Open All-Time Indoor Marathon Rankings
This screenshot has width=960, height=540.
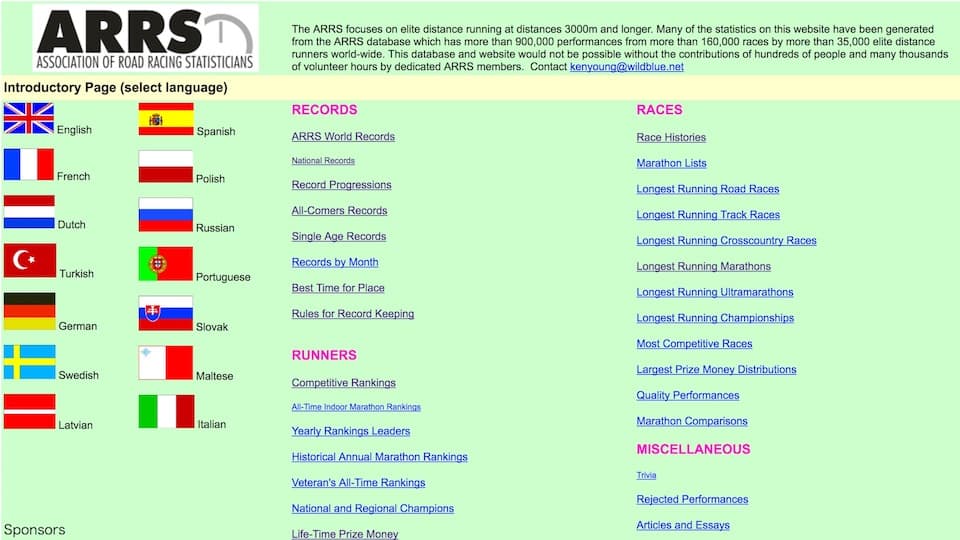356,407
